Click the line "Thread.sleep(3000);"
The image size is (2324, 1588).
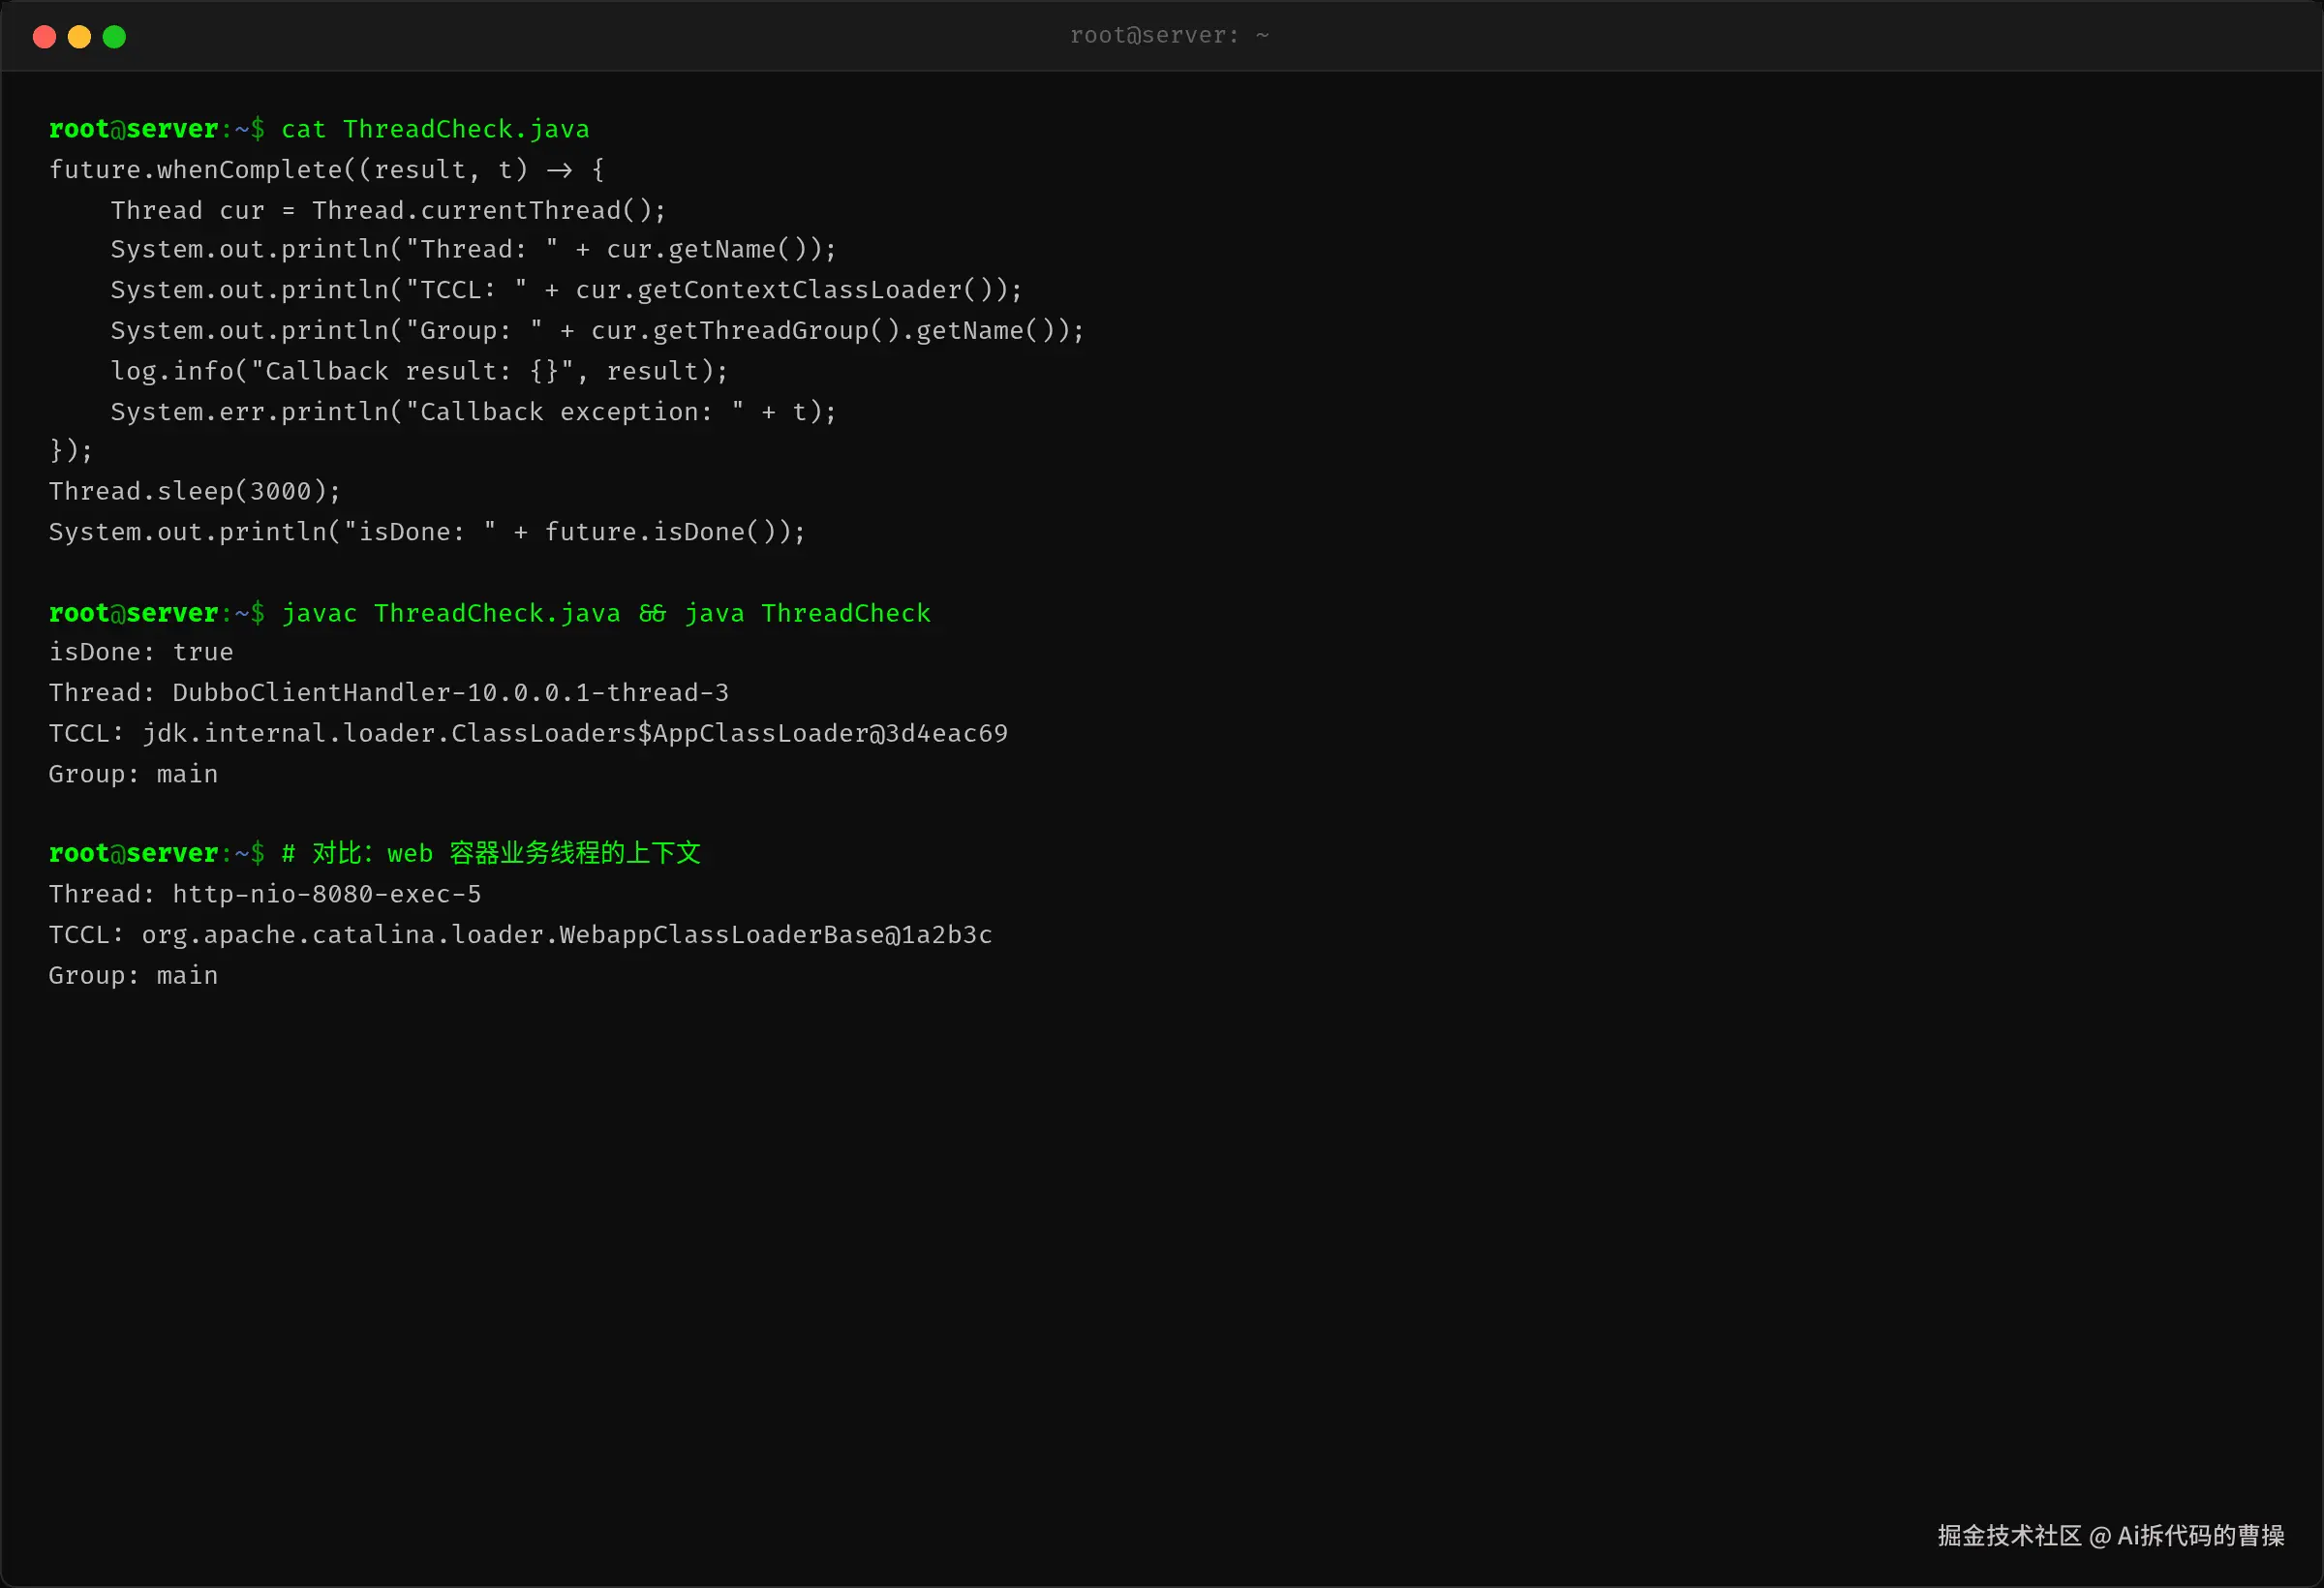click(195, 491)
